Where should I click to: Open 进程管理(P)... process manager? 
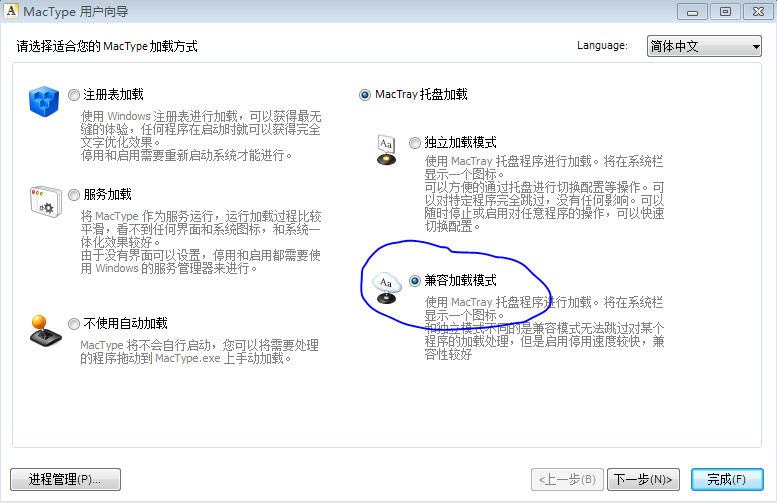point(65,479)
